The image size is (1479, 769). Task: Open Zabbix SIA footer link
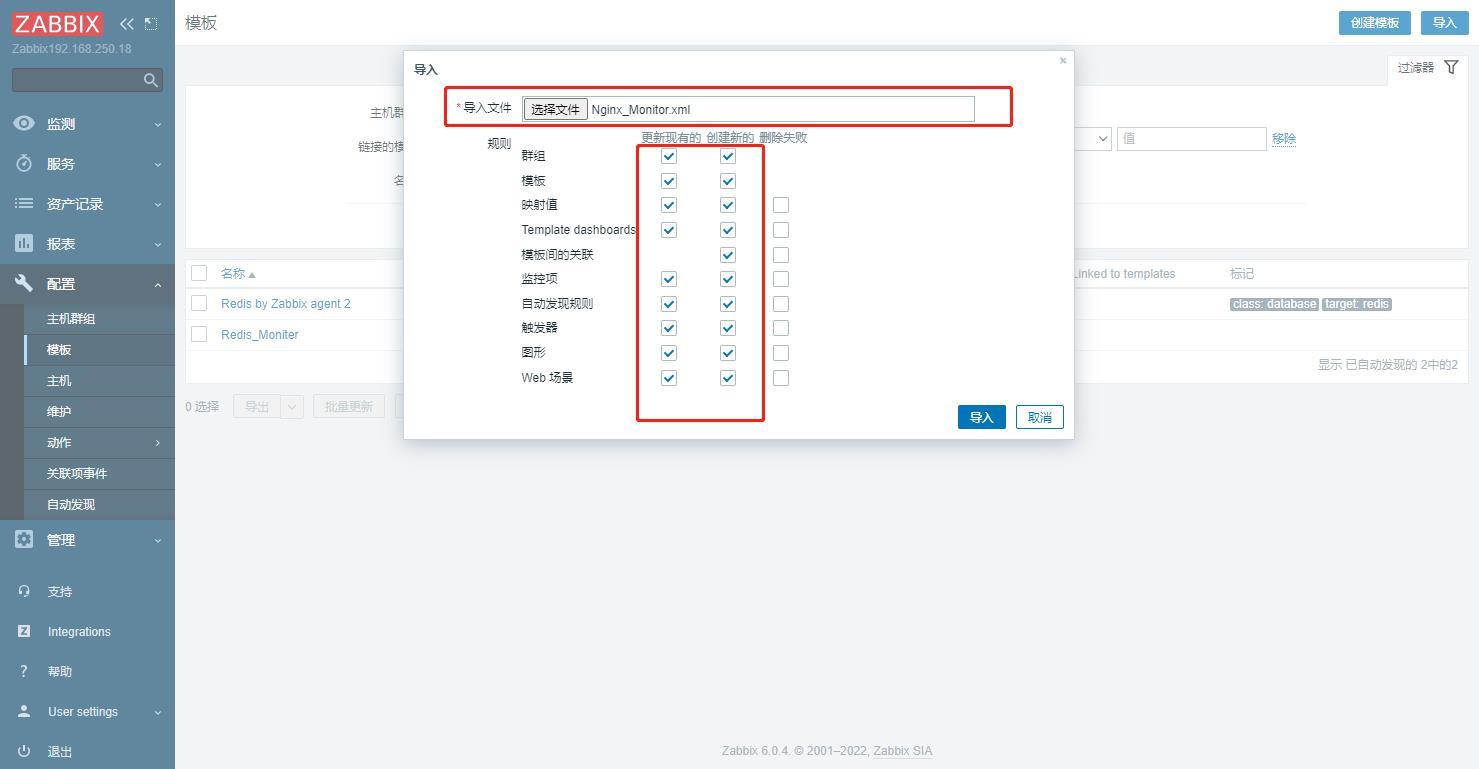pos(903,751)
